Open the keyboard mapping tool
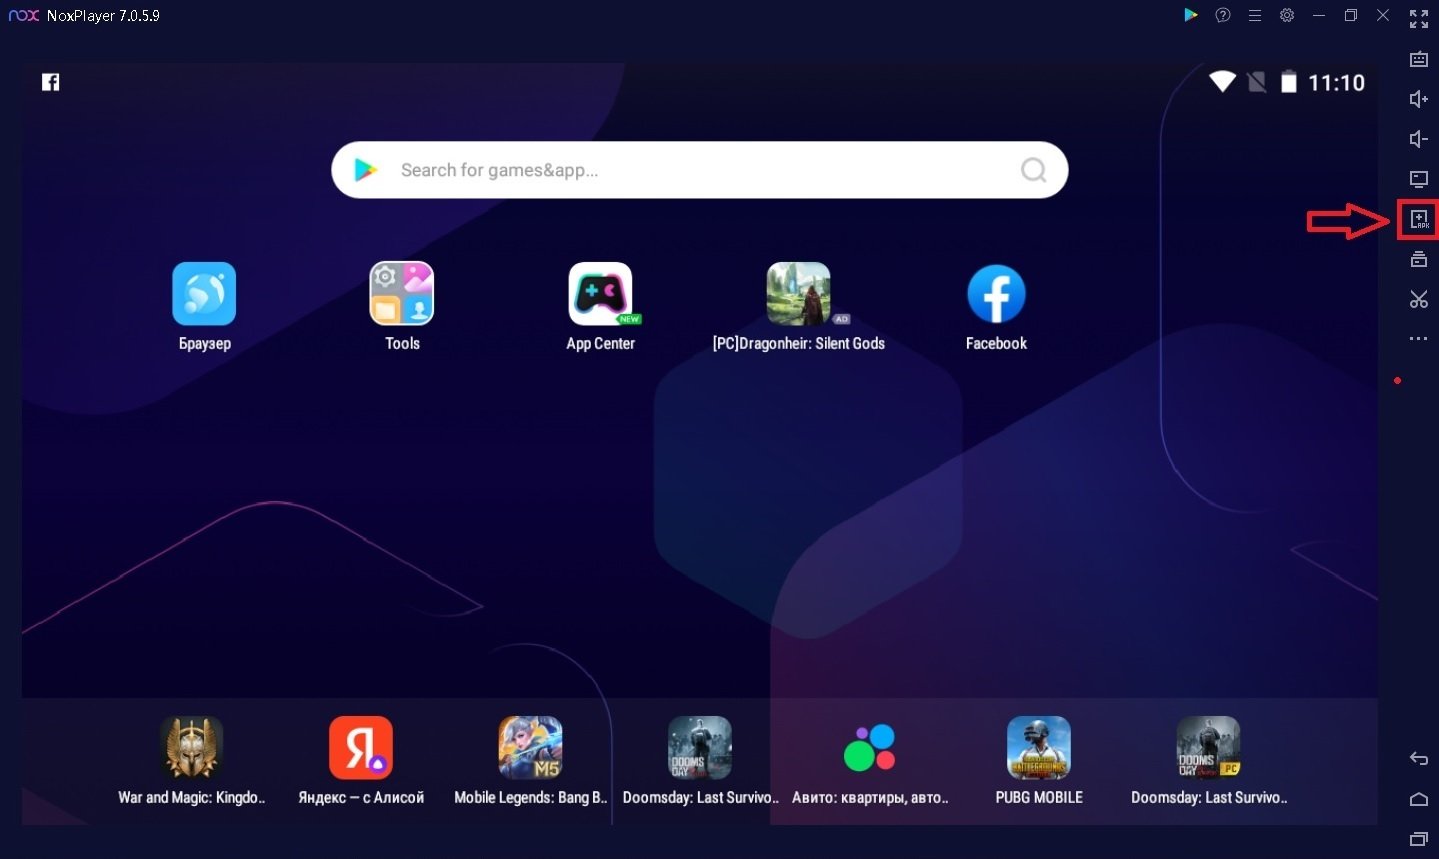The width and height of the screenshot is (1439, 859). pos(1418,59)
